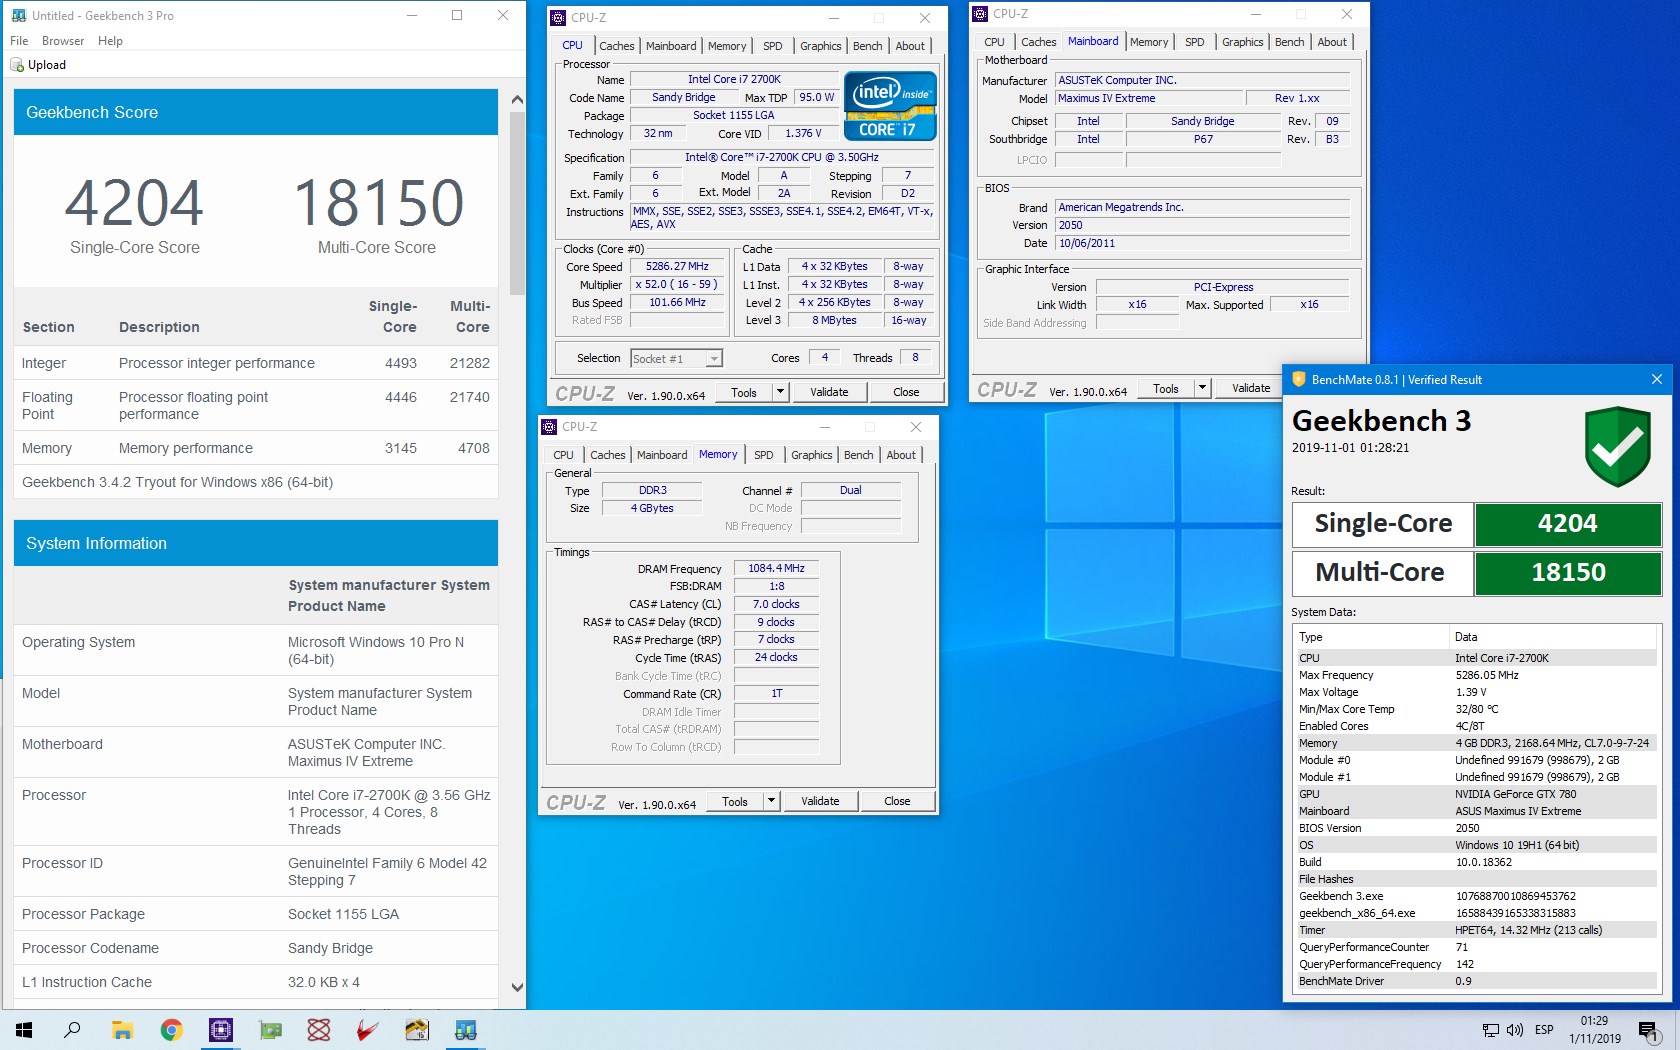The width and height of the screenshot is (1680, 1050).
Task: Click the Upload icon in Geekbench toolbar
Action: [x=17, y=65]
